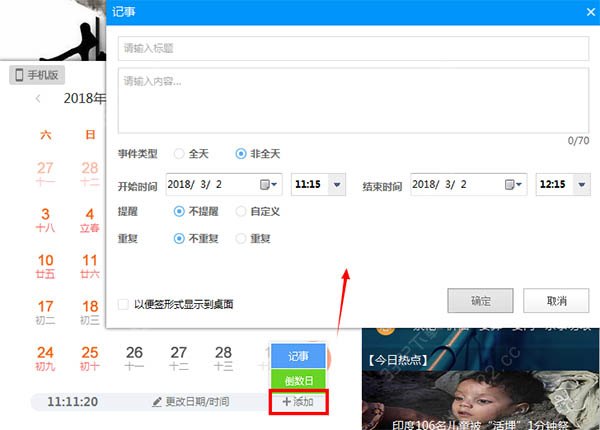This screenshot has width=600, height=430.
Task: Expand the start time 11:15 dropdown
Action: tap(337, 185)
